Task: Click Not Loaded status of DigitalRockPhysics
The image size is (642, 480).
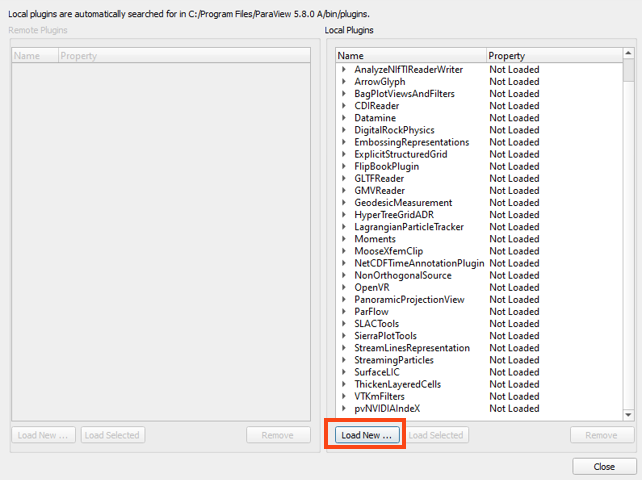Action: (514, 130)
